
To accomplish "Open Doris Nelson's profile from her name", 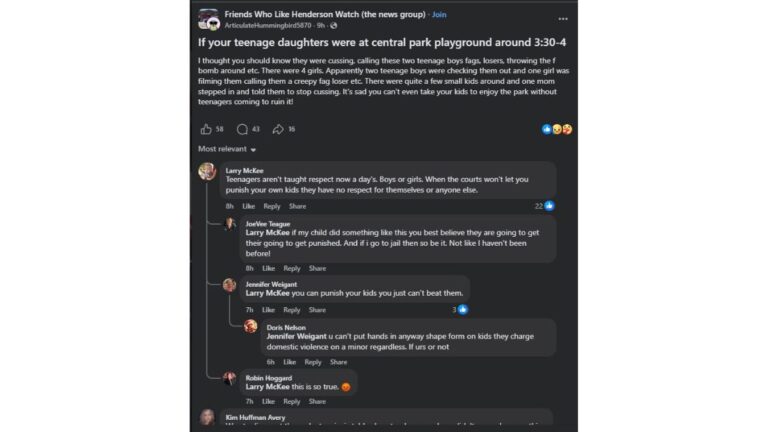I will point(287,327).
